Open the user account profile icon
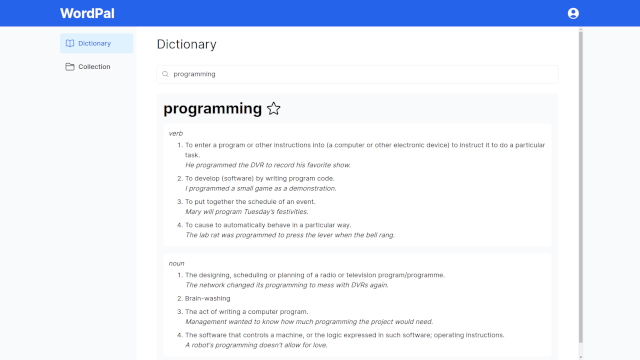640x360 pixels. [x=573, y=13]
